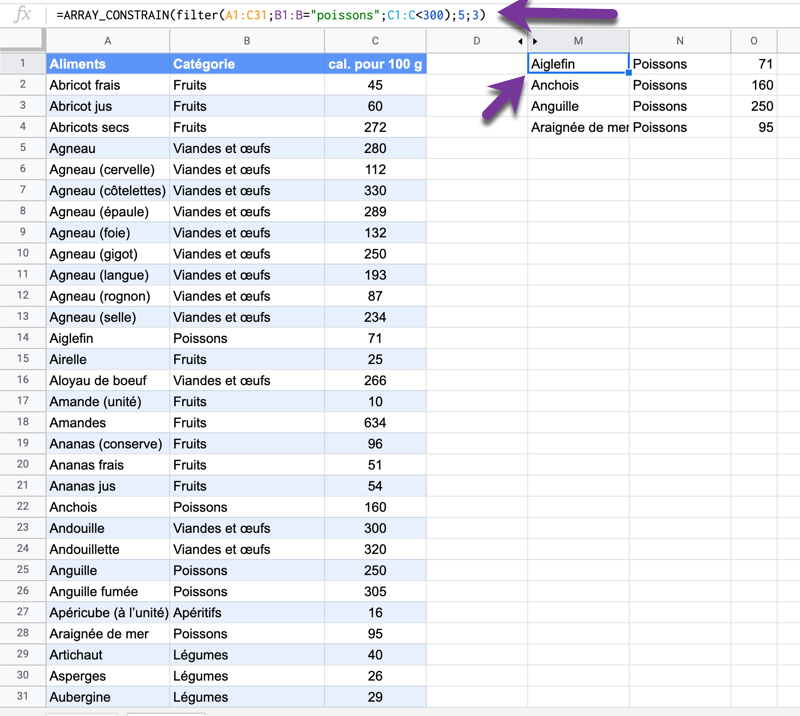Screen dimensions: 800x716
Task: Click the 'Aliments' header cell
Action: click(x=108, y=64)
